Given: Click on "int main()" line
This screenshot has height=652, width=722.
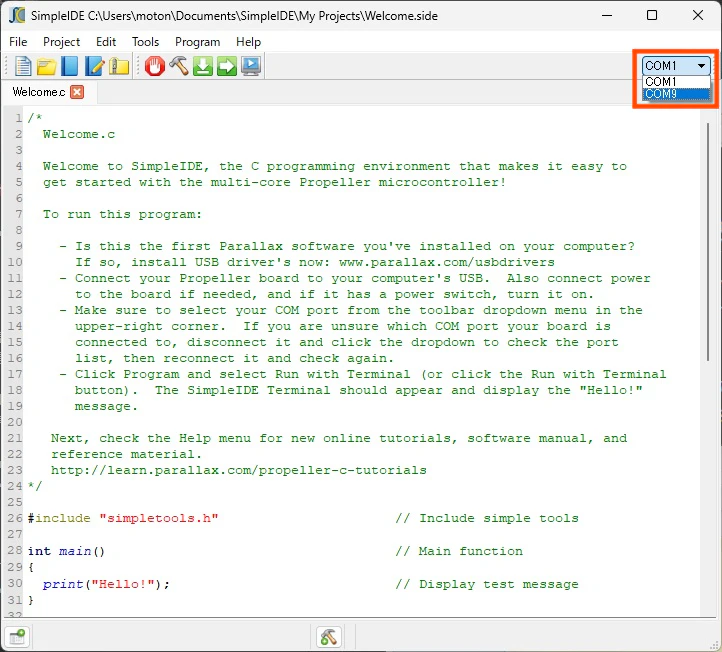Looking at the screenshot, I should tap(66, 551).
